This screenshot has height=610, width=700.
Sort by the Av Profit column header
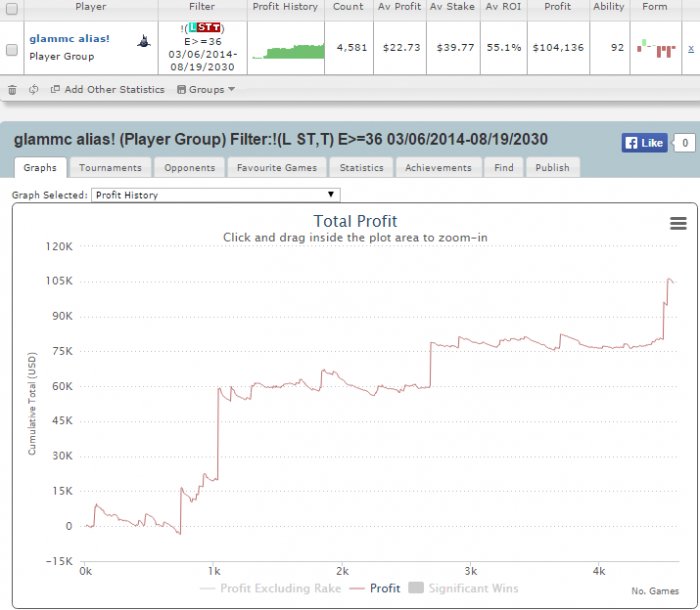click(400, 7)
